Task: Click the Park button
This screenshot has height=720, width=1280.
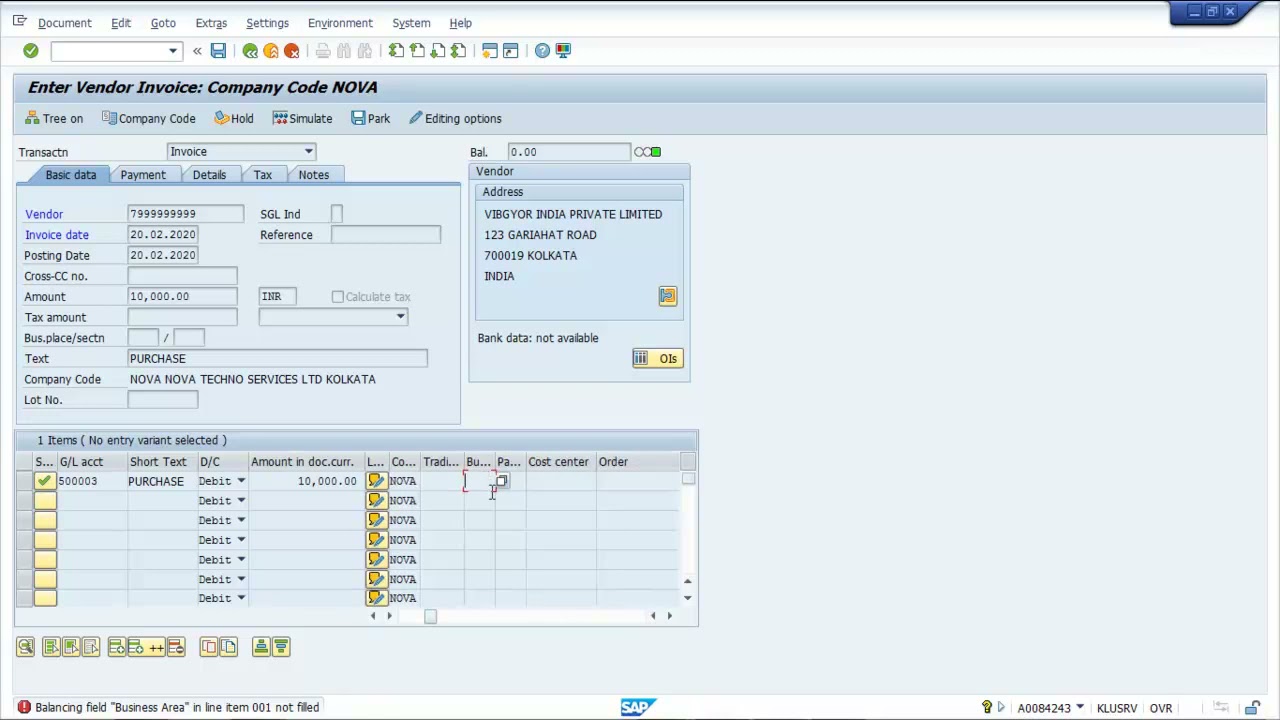Action: 371,118
